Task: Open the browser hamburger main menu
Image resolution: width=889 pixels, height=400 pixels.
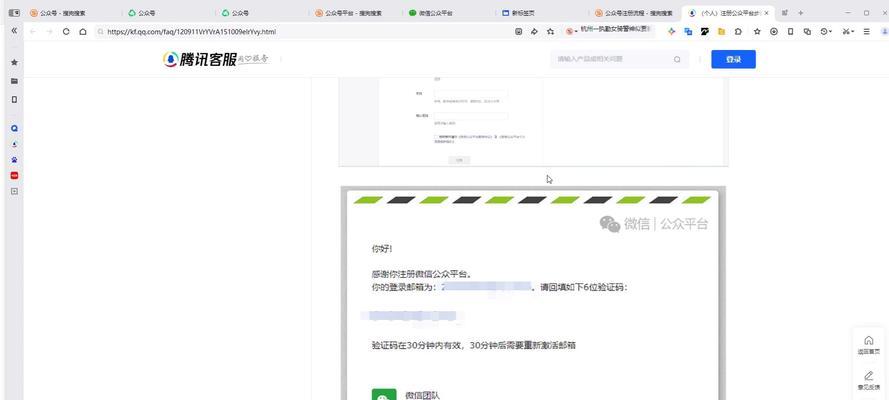Action: (866, 32)
